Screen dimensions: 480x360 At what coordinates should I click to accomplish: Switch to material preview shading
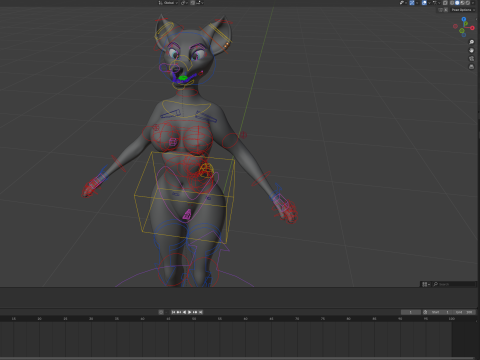pyautogui.click(x=462, y=3)
